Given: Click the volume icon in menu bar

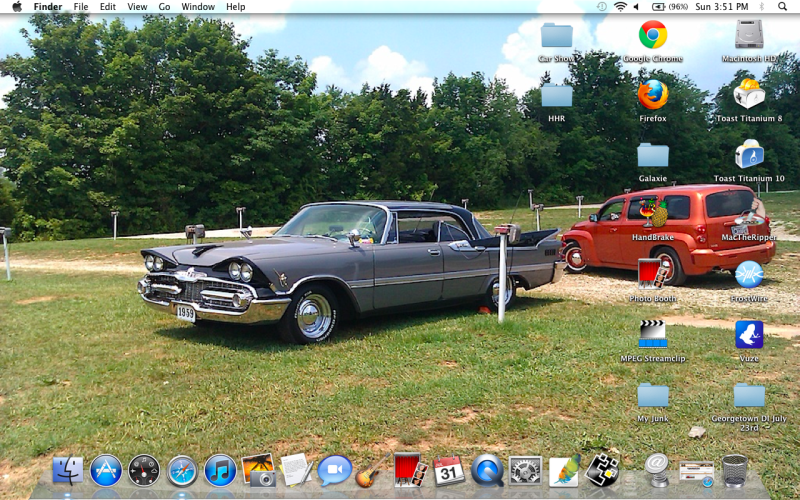Looking at the screenshot, I should click(636, 7).
